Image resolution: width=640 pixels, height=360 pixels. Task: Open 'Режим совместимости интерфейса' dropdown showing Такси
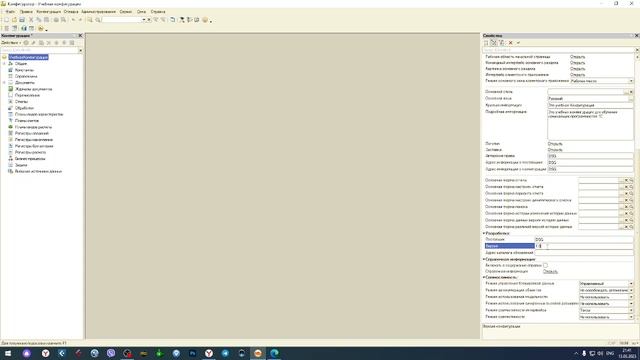tap(631, 310)
